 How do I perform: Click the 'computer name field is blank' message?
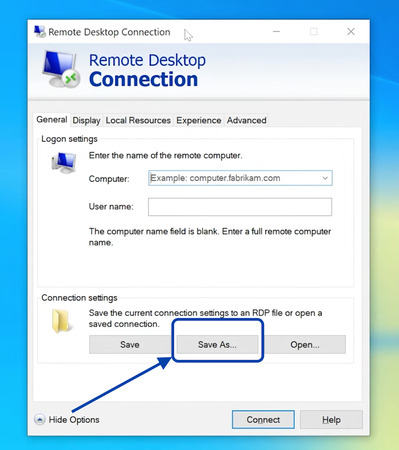click(210, 237)
